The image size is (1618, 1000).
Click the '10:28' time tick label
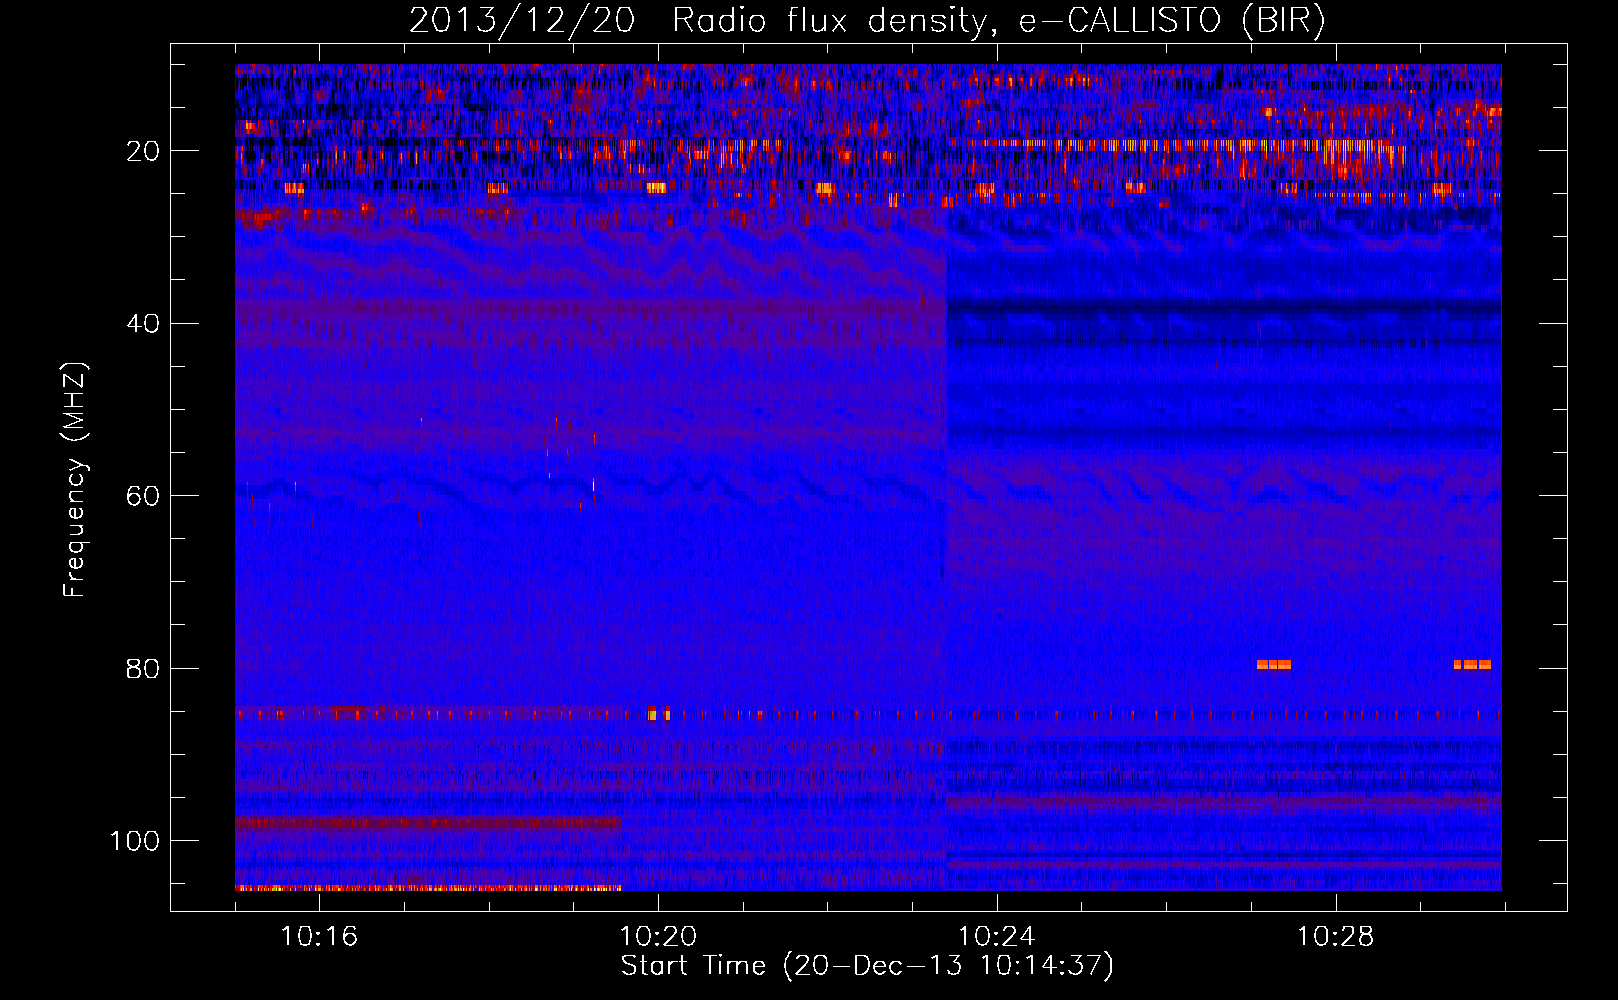[1336, 937]
